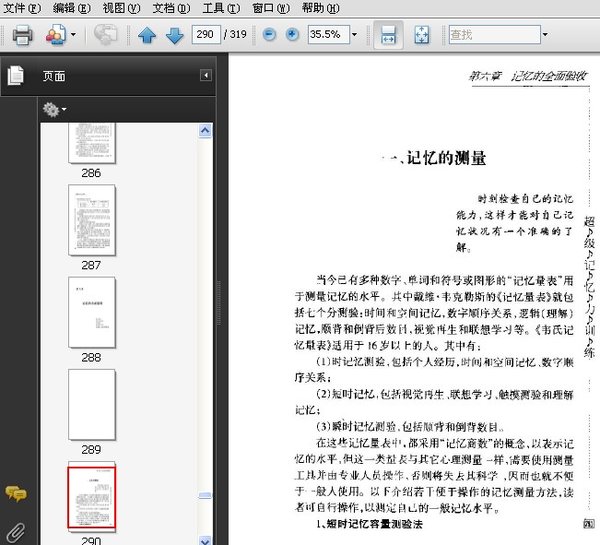Viewport: 600px width, 545px height.
Task: Select blank page 289 thumbnail
Action: coord(92,405)
